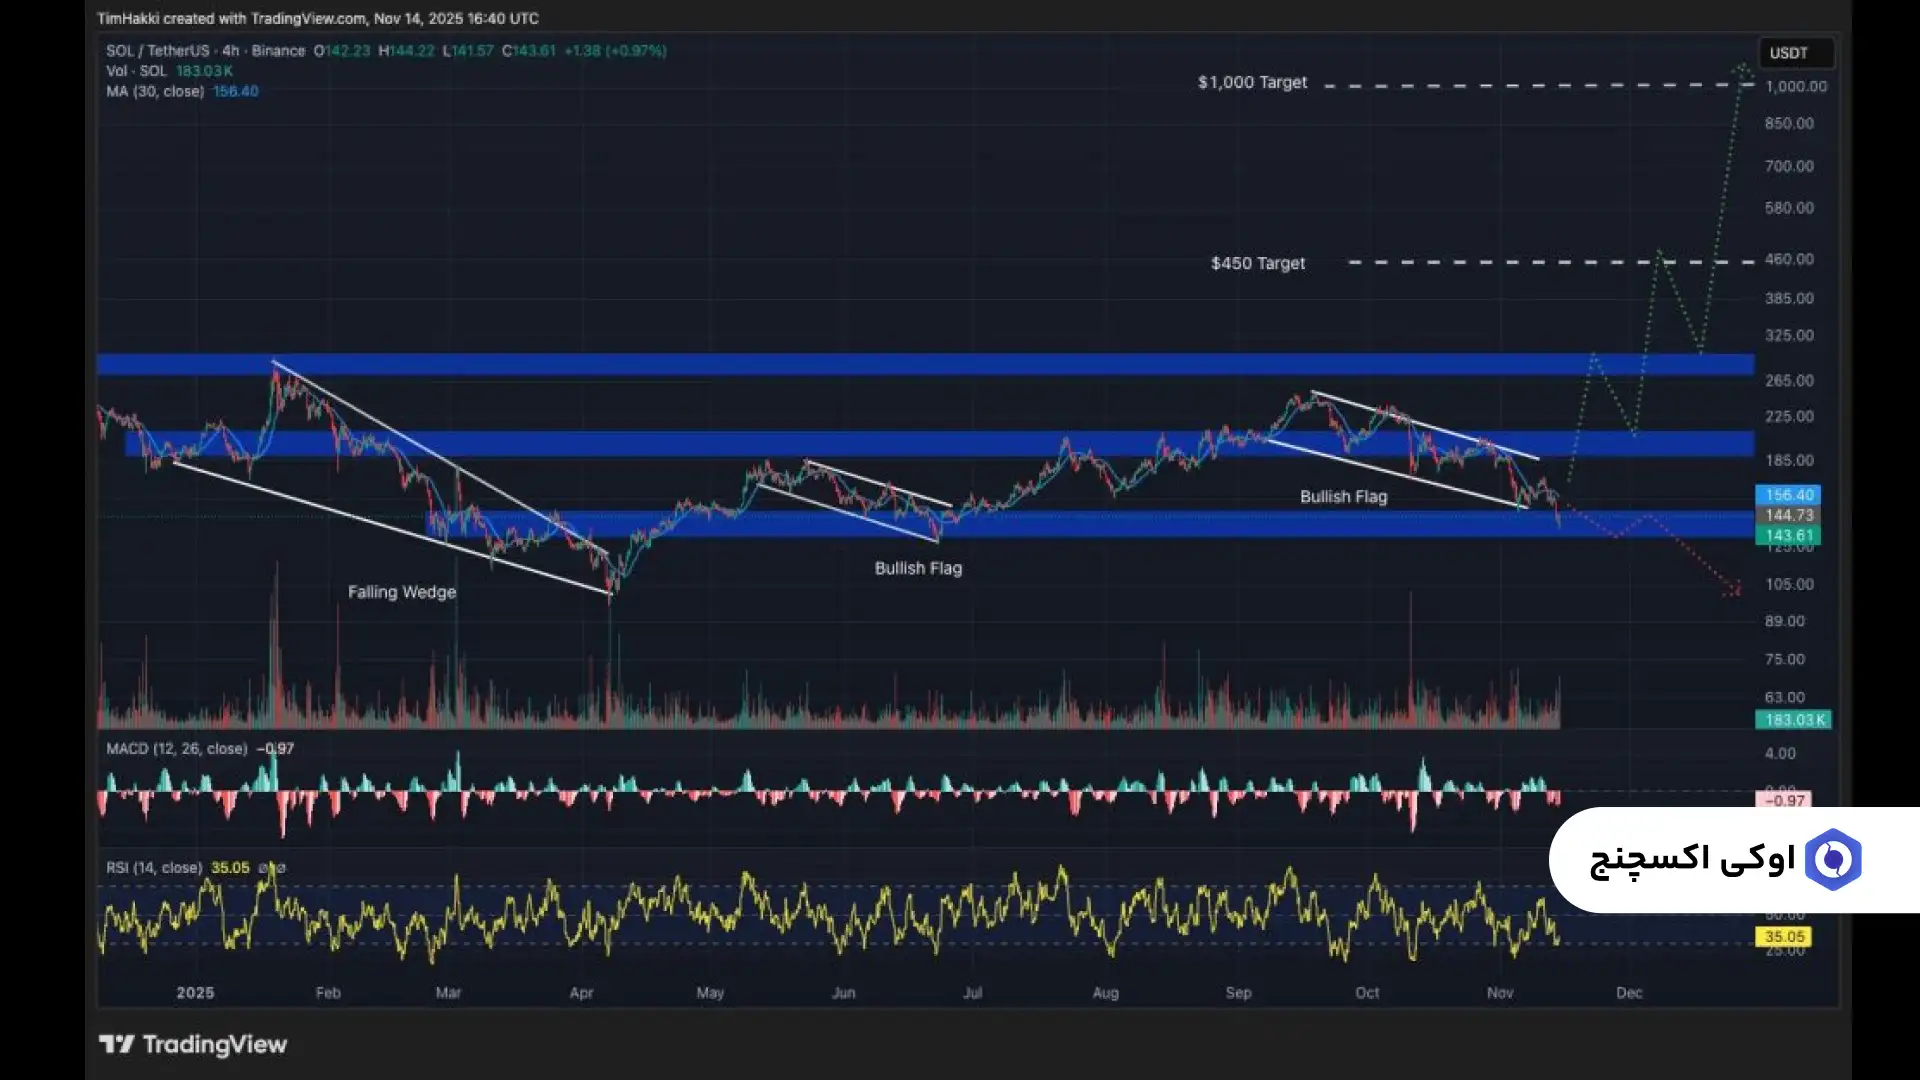This screenshot has width=1920, height=1080.
Task: Open the MACD (12, 26, close) legend
Action: [176, 749]
